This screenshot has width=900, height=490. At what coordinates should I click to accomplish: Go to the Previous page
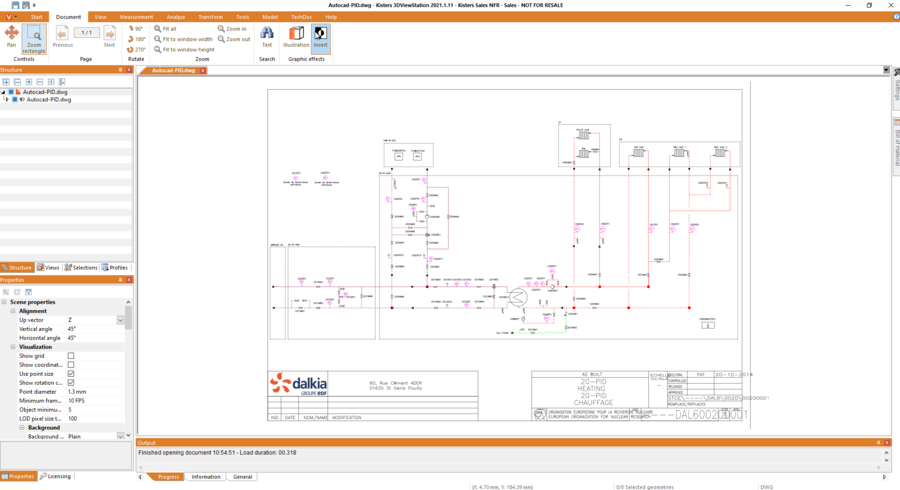pos(63,37)
